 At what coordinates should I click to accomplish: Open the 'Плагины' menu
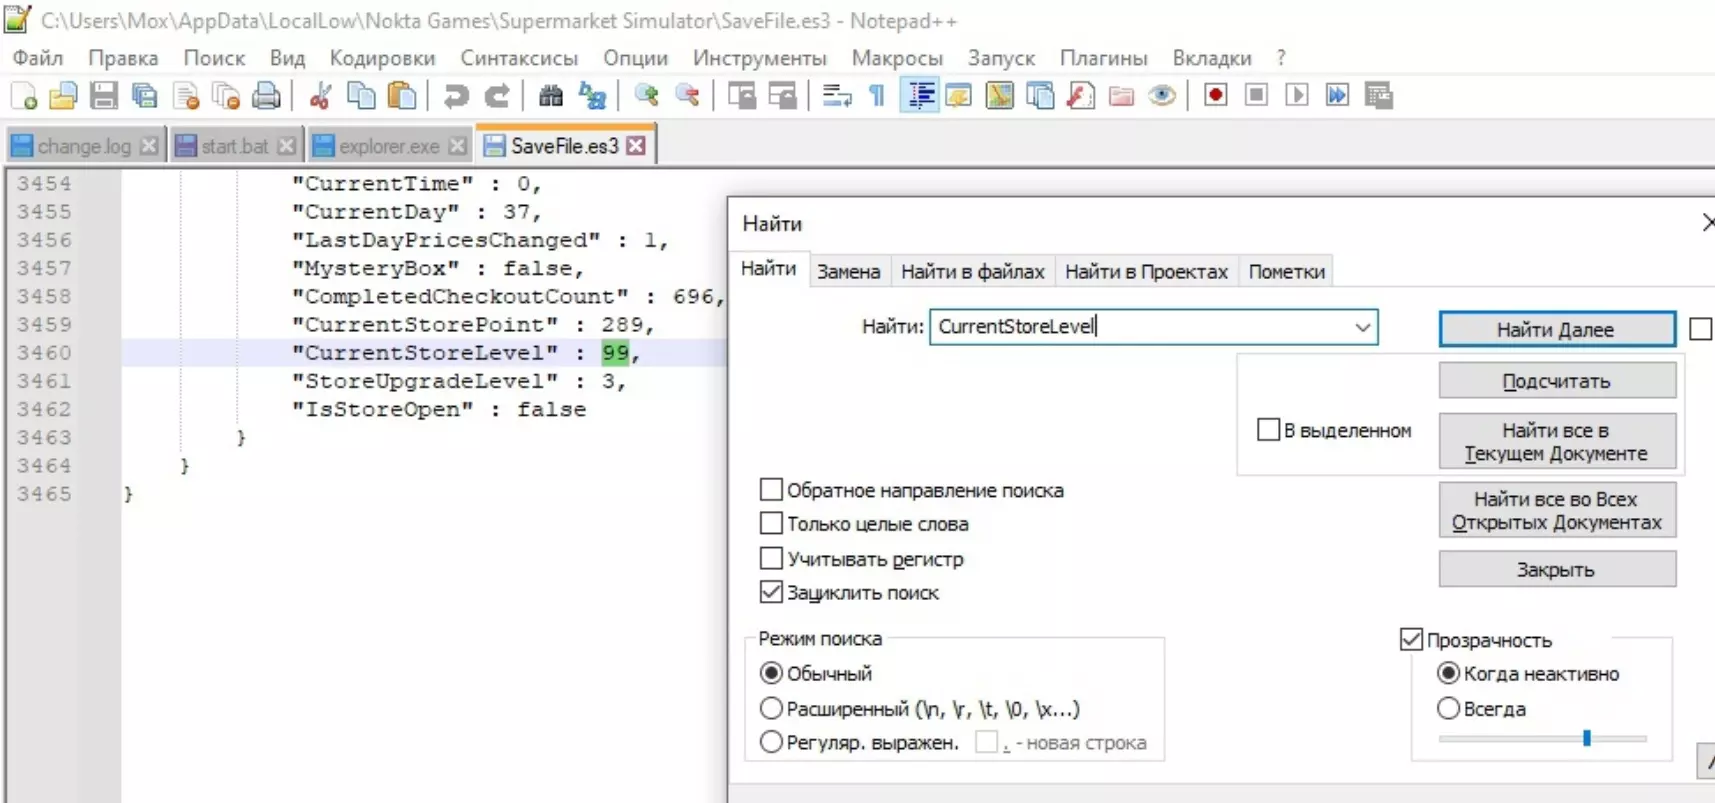tap(1103, 58)
